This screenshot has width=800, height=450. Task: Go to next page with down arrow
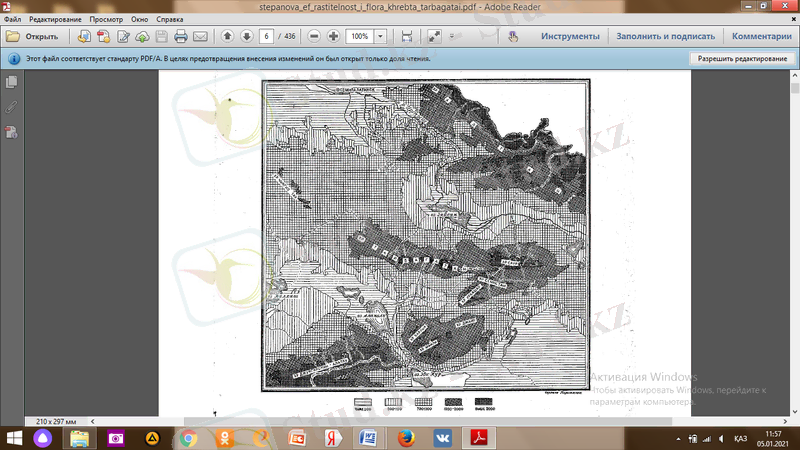point(246,37)
